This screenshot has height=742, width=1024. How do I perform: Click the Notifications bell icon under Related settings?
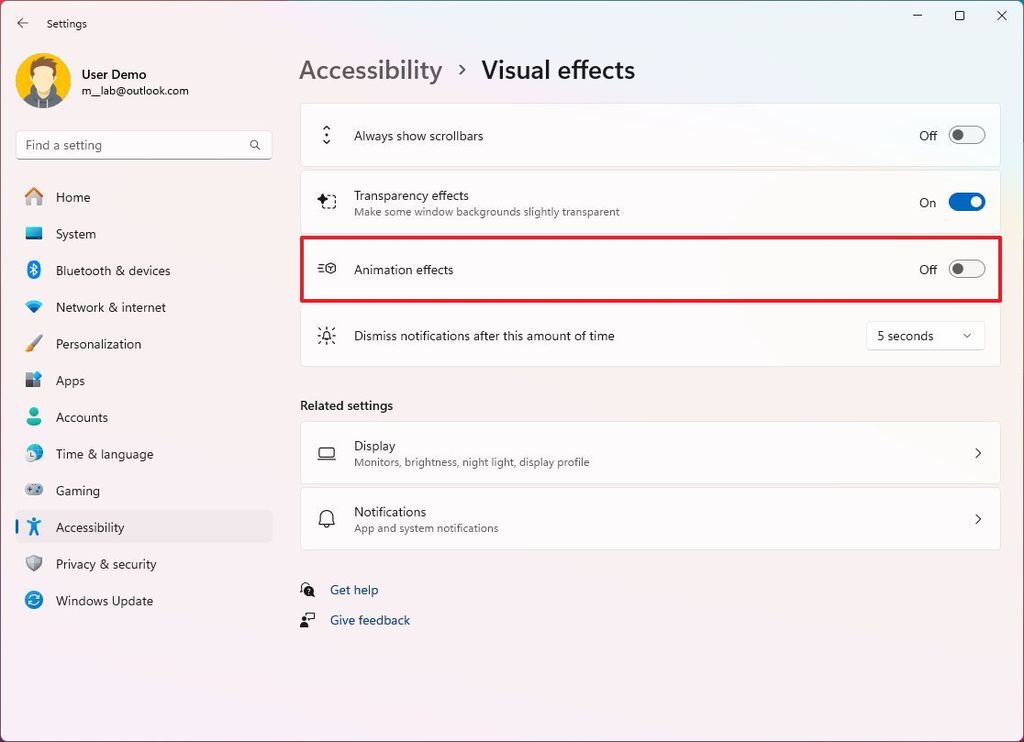pyautogui.click(x=326, y=518)
